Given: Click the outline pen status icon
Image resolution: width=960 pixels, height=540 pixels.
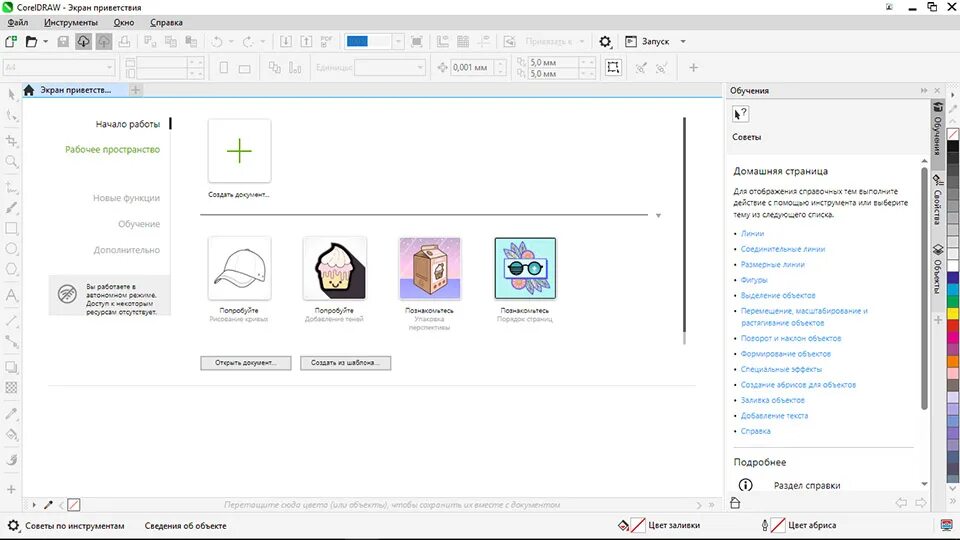Looking at the screenshot, I should pos(765,525).
